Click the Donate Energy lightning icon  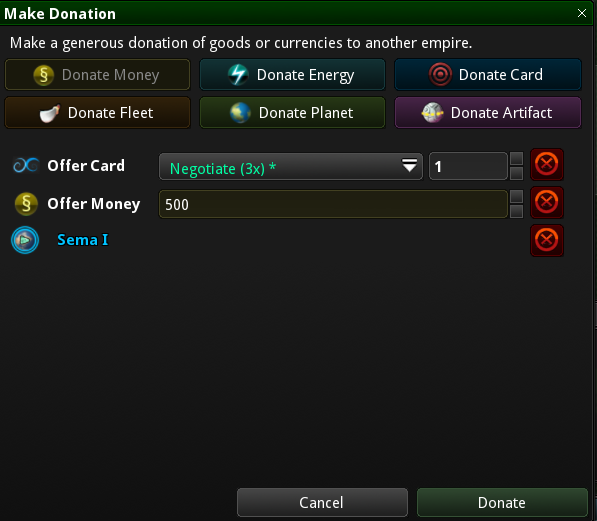(238, 75)
